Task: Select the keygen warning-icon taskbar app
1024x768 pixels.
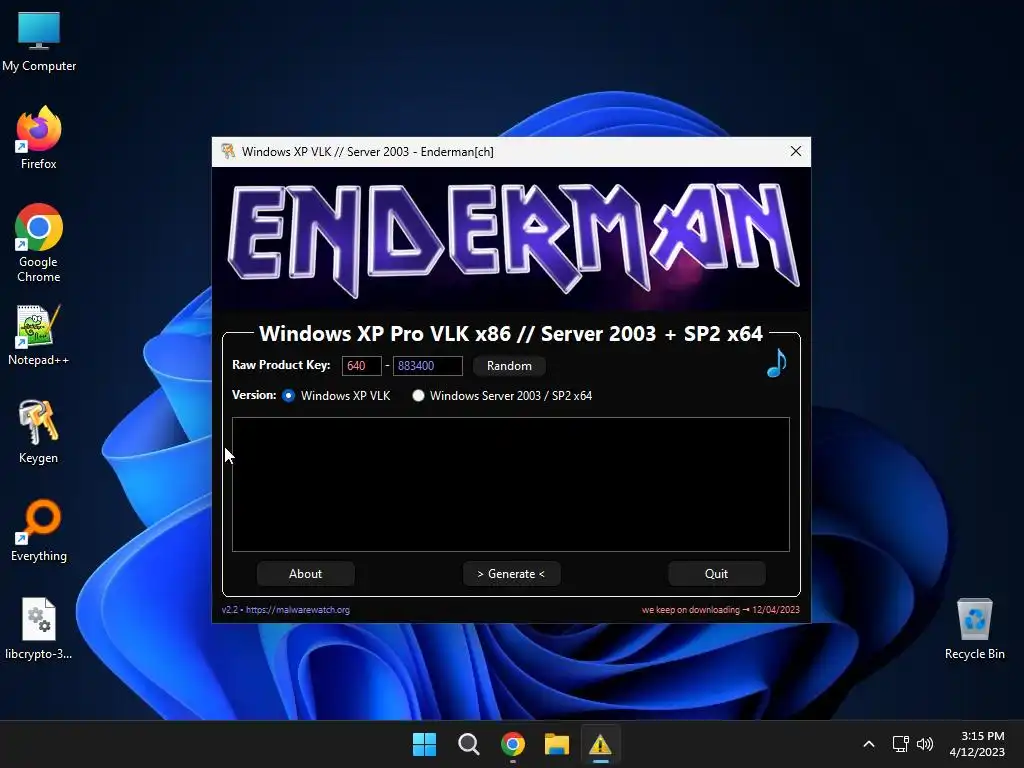Action: click(600, 744)
